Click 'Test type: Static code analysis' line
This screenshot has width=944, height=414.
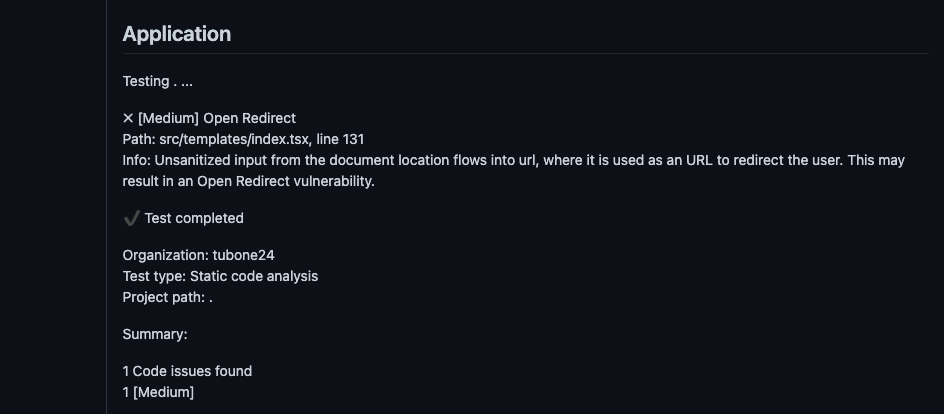(x=220, y=276)
